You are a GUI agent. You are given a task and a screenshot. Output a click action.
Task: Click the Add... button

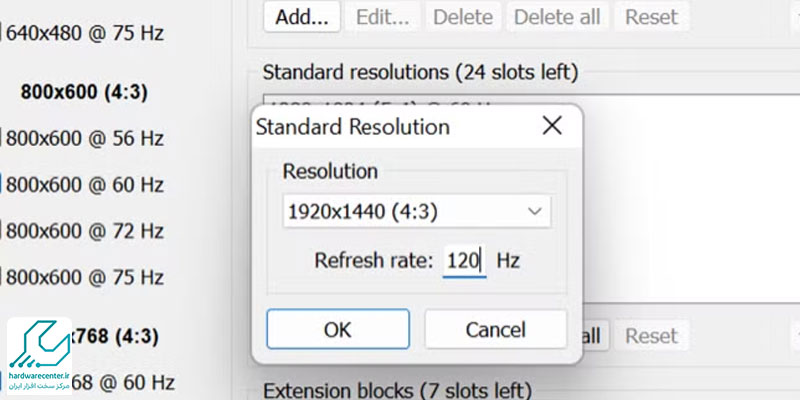(x=302, y=17)
